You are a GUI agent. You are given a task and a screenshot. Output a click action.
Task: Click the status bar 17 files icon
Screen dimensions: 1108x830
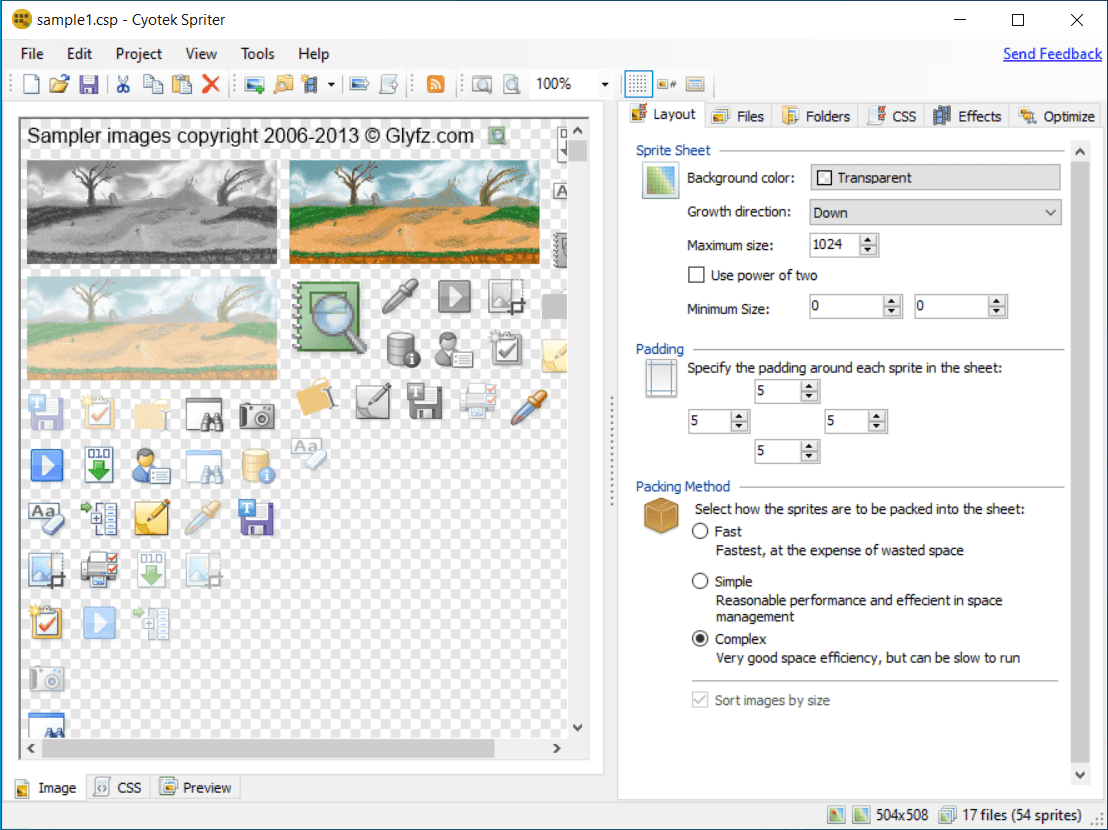(947, 815)
